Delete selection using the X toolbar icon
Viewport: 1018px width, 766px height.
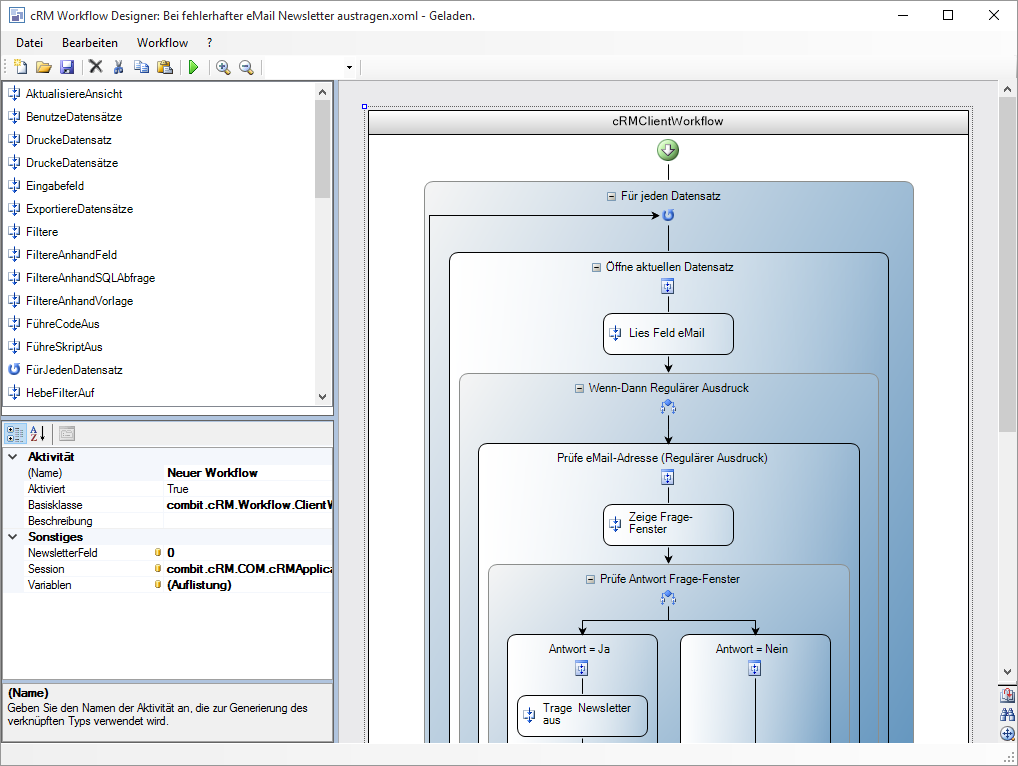(96, 67)
